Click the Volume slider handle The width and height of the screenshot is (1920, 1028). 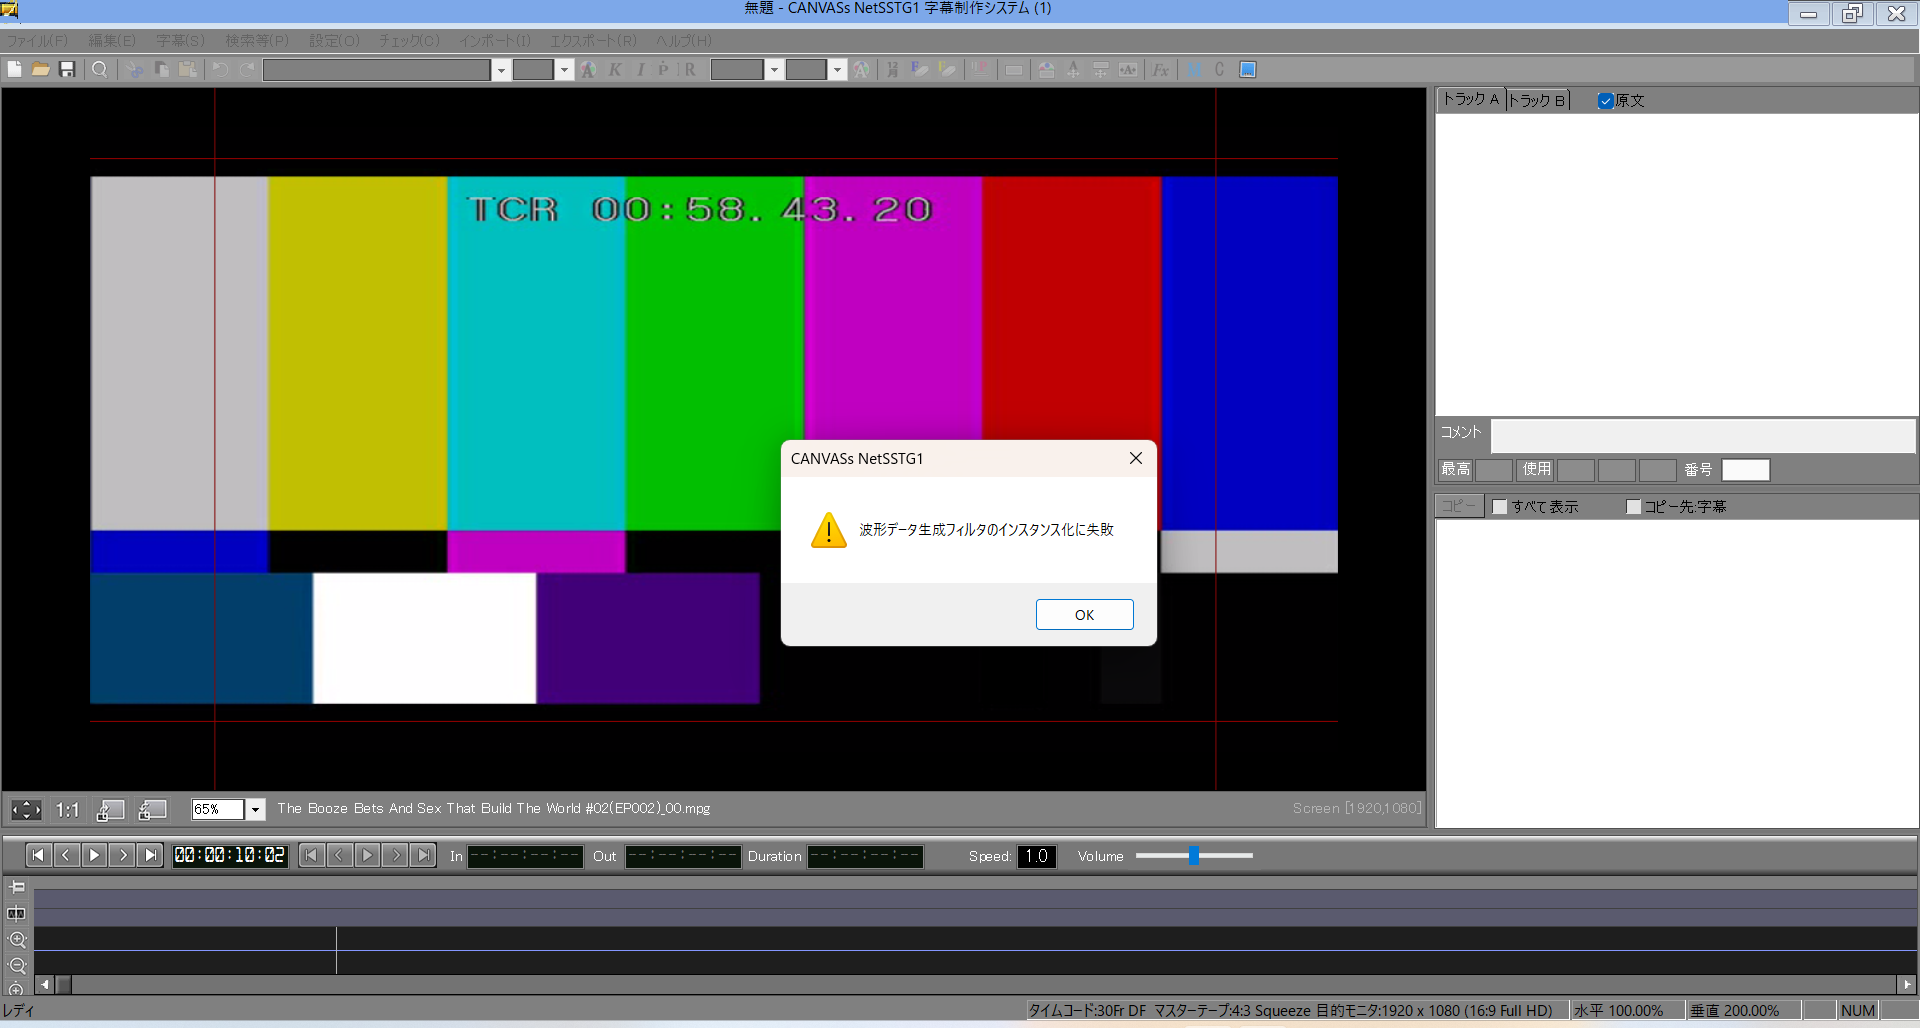tap(1194, 855)
